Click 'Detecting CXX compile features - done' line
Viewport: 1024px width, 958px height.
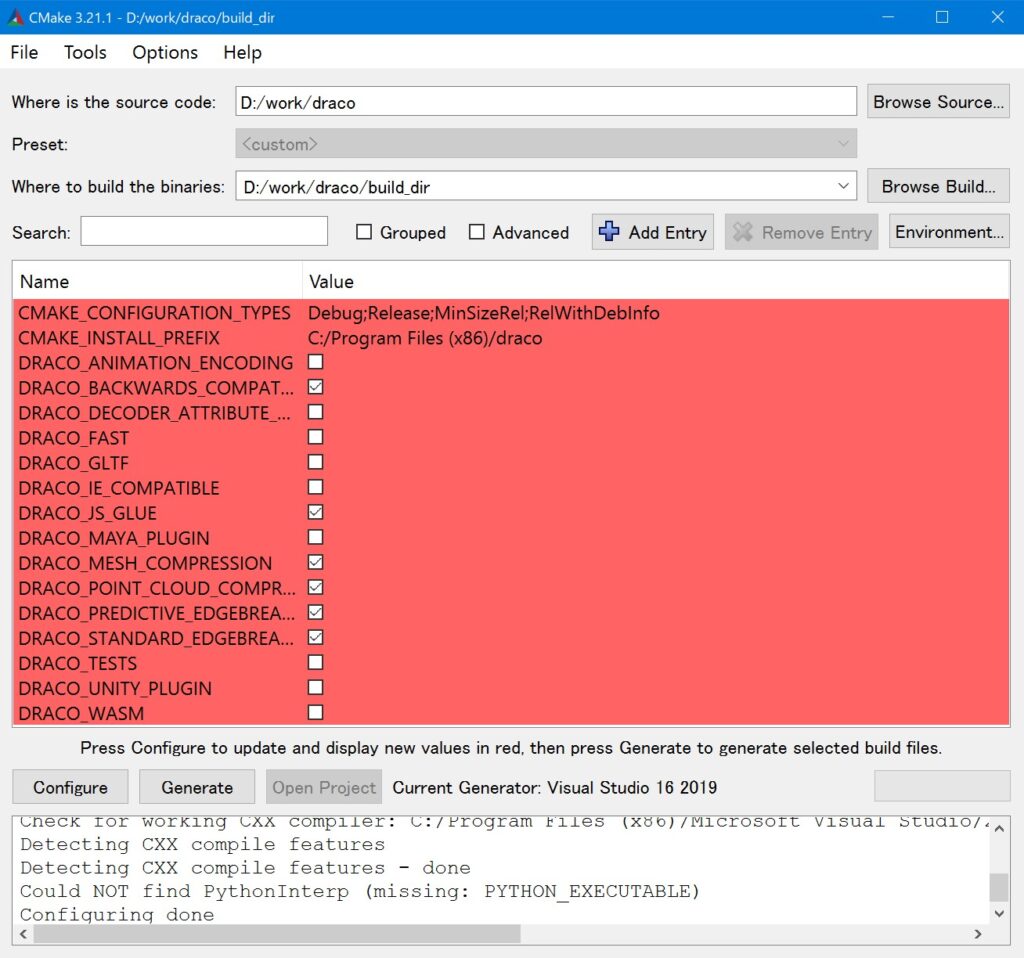tap(245, 868)
